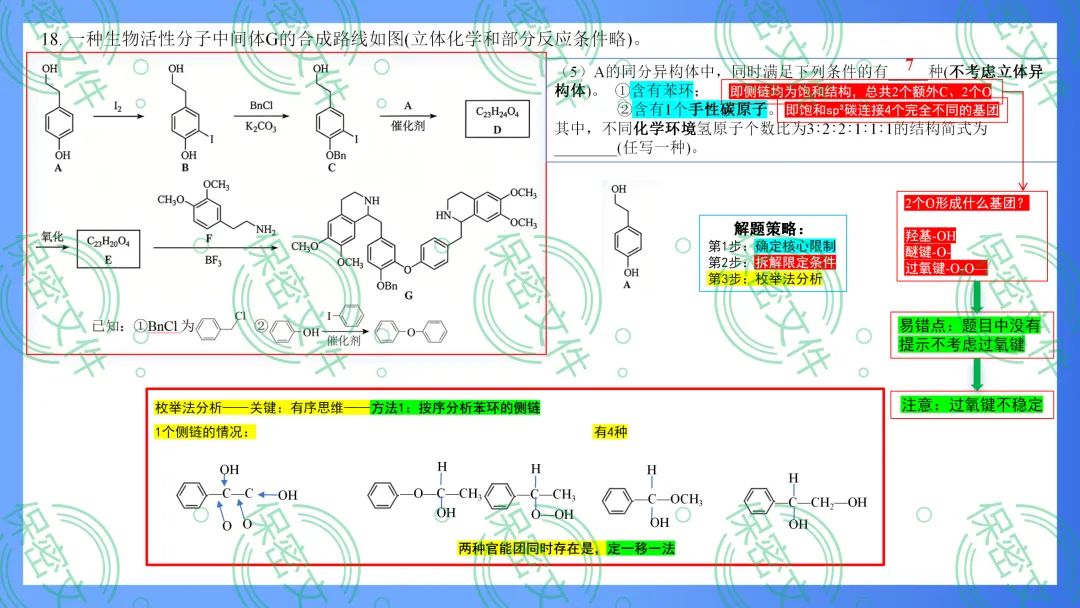Select "第3步：枚举法分析"
Viewport: 1080px width, 608px height.
765,279
